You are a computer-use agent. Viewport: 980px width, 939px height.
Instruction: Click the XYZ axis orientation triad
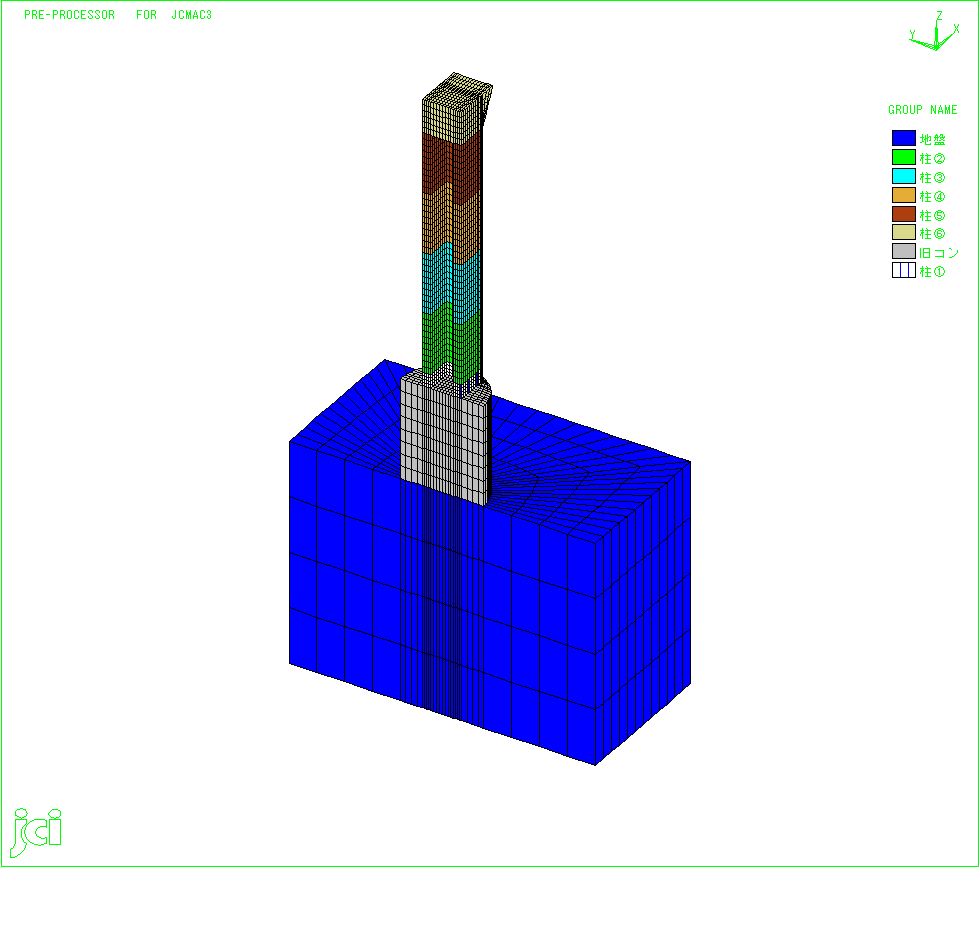click(934, 31)
